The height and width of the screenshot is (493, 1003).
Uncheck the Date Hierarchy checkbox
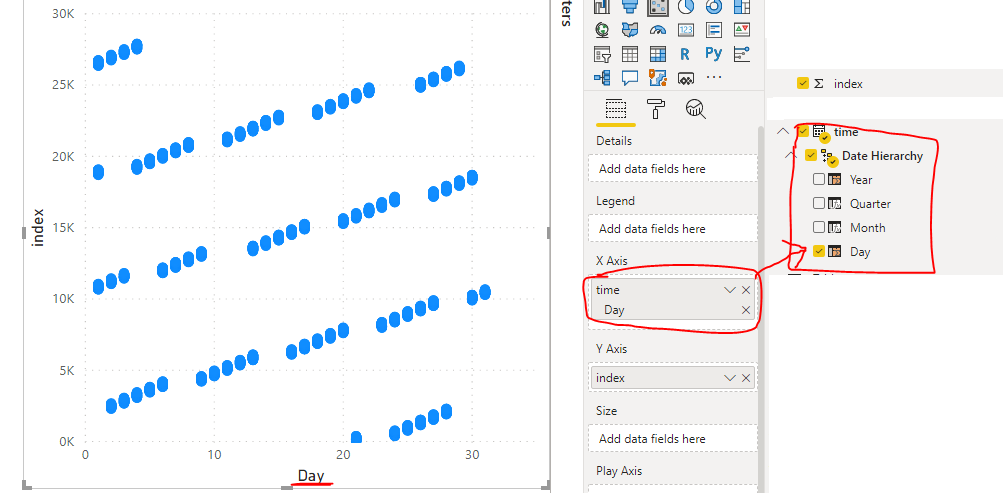coord(811,155)
